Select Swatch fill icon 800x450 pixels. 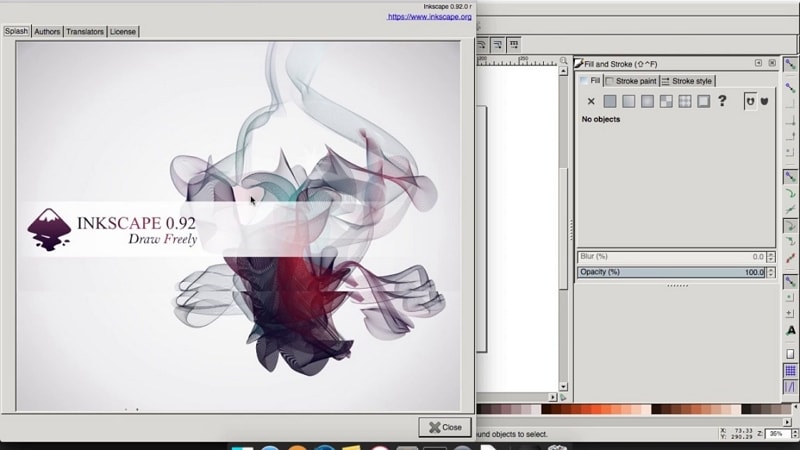tap(704, 101)
